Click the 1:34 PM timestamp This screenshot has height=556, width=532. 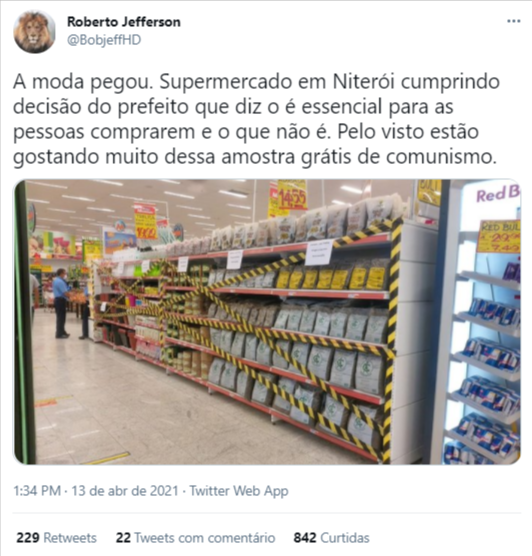37,491
